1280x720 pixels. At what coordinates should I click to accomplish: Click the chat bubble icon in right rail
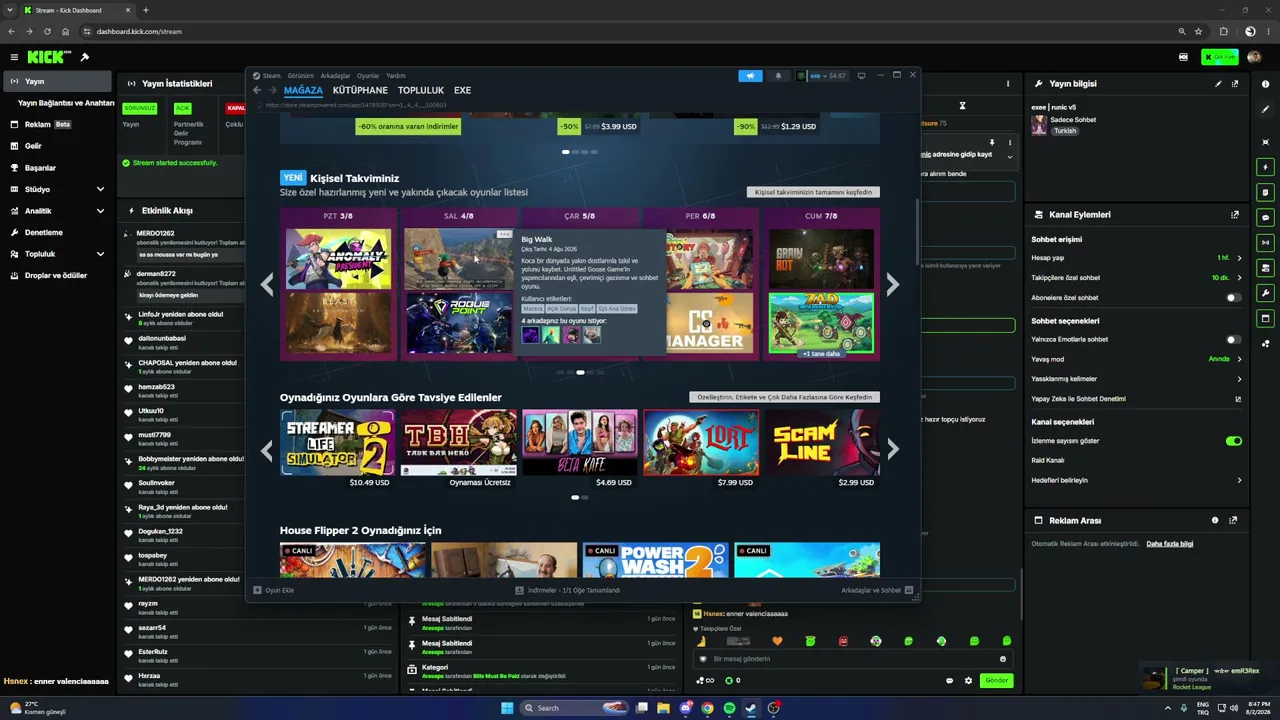(x=1266, y=217)
